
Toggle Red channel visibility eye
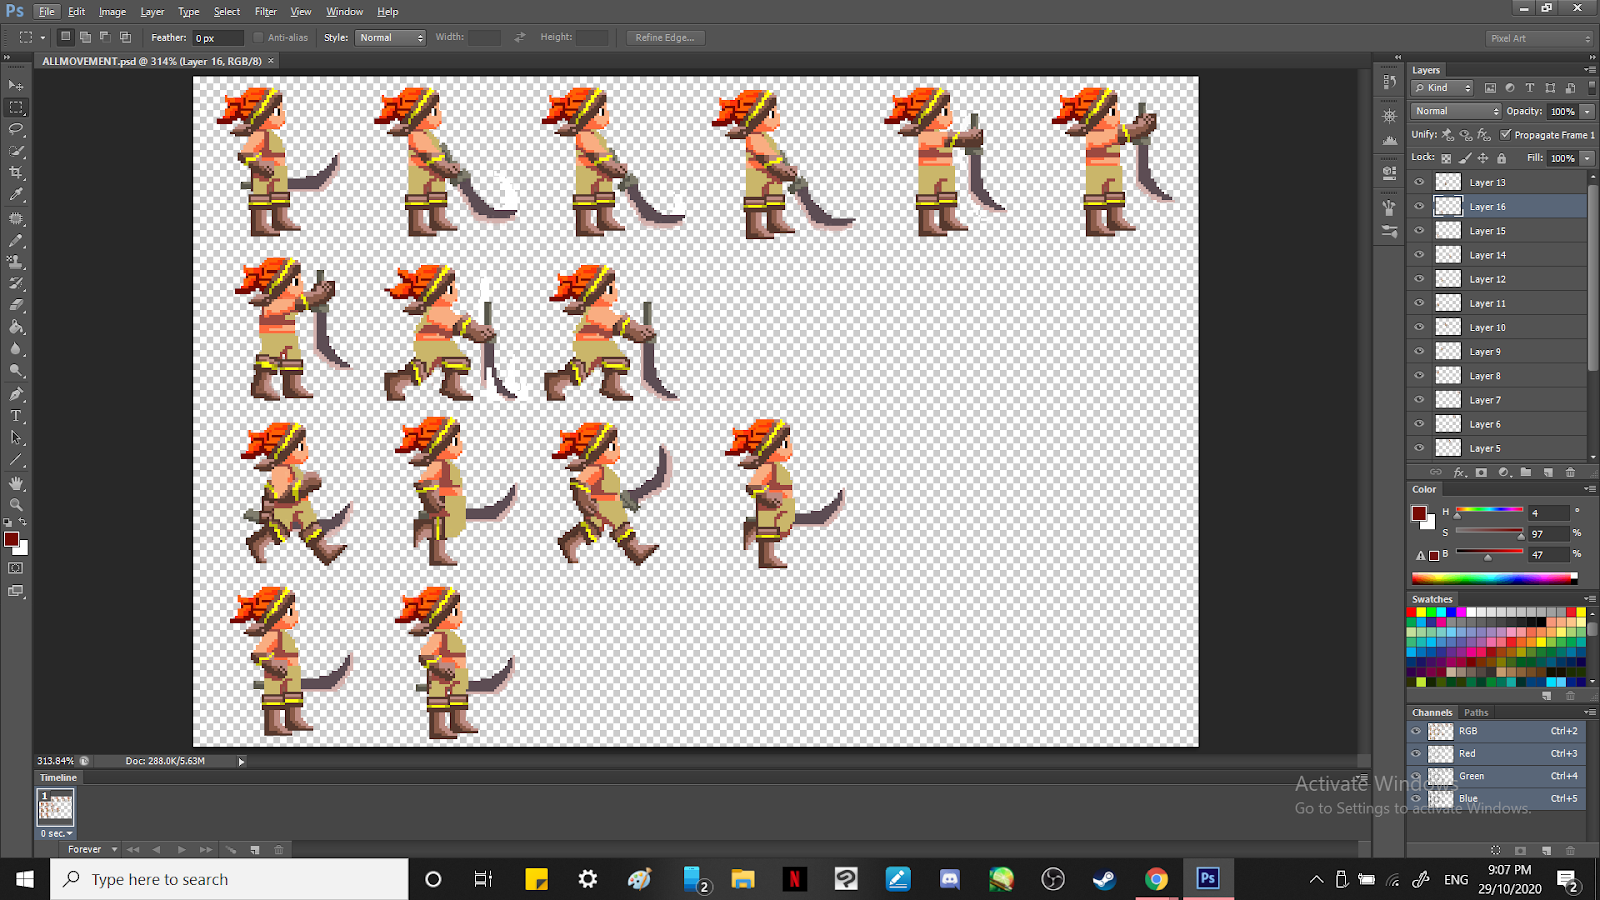point(1416,753)
